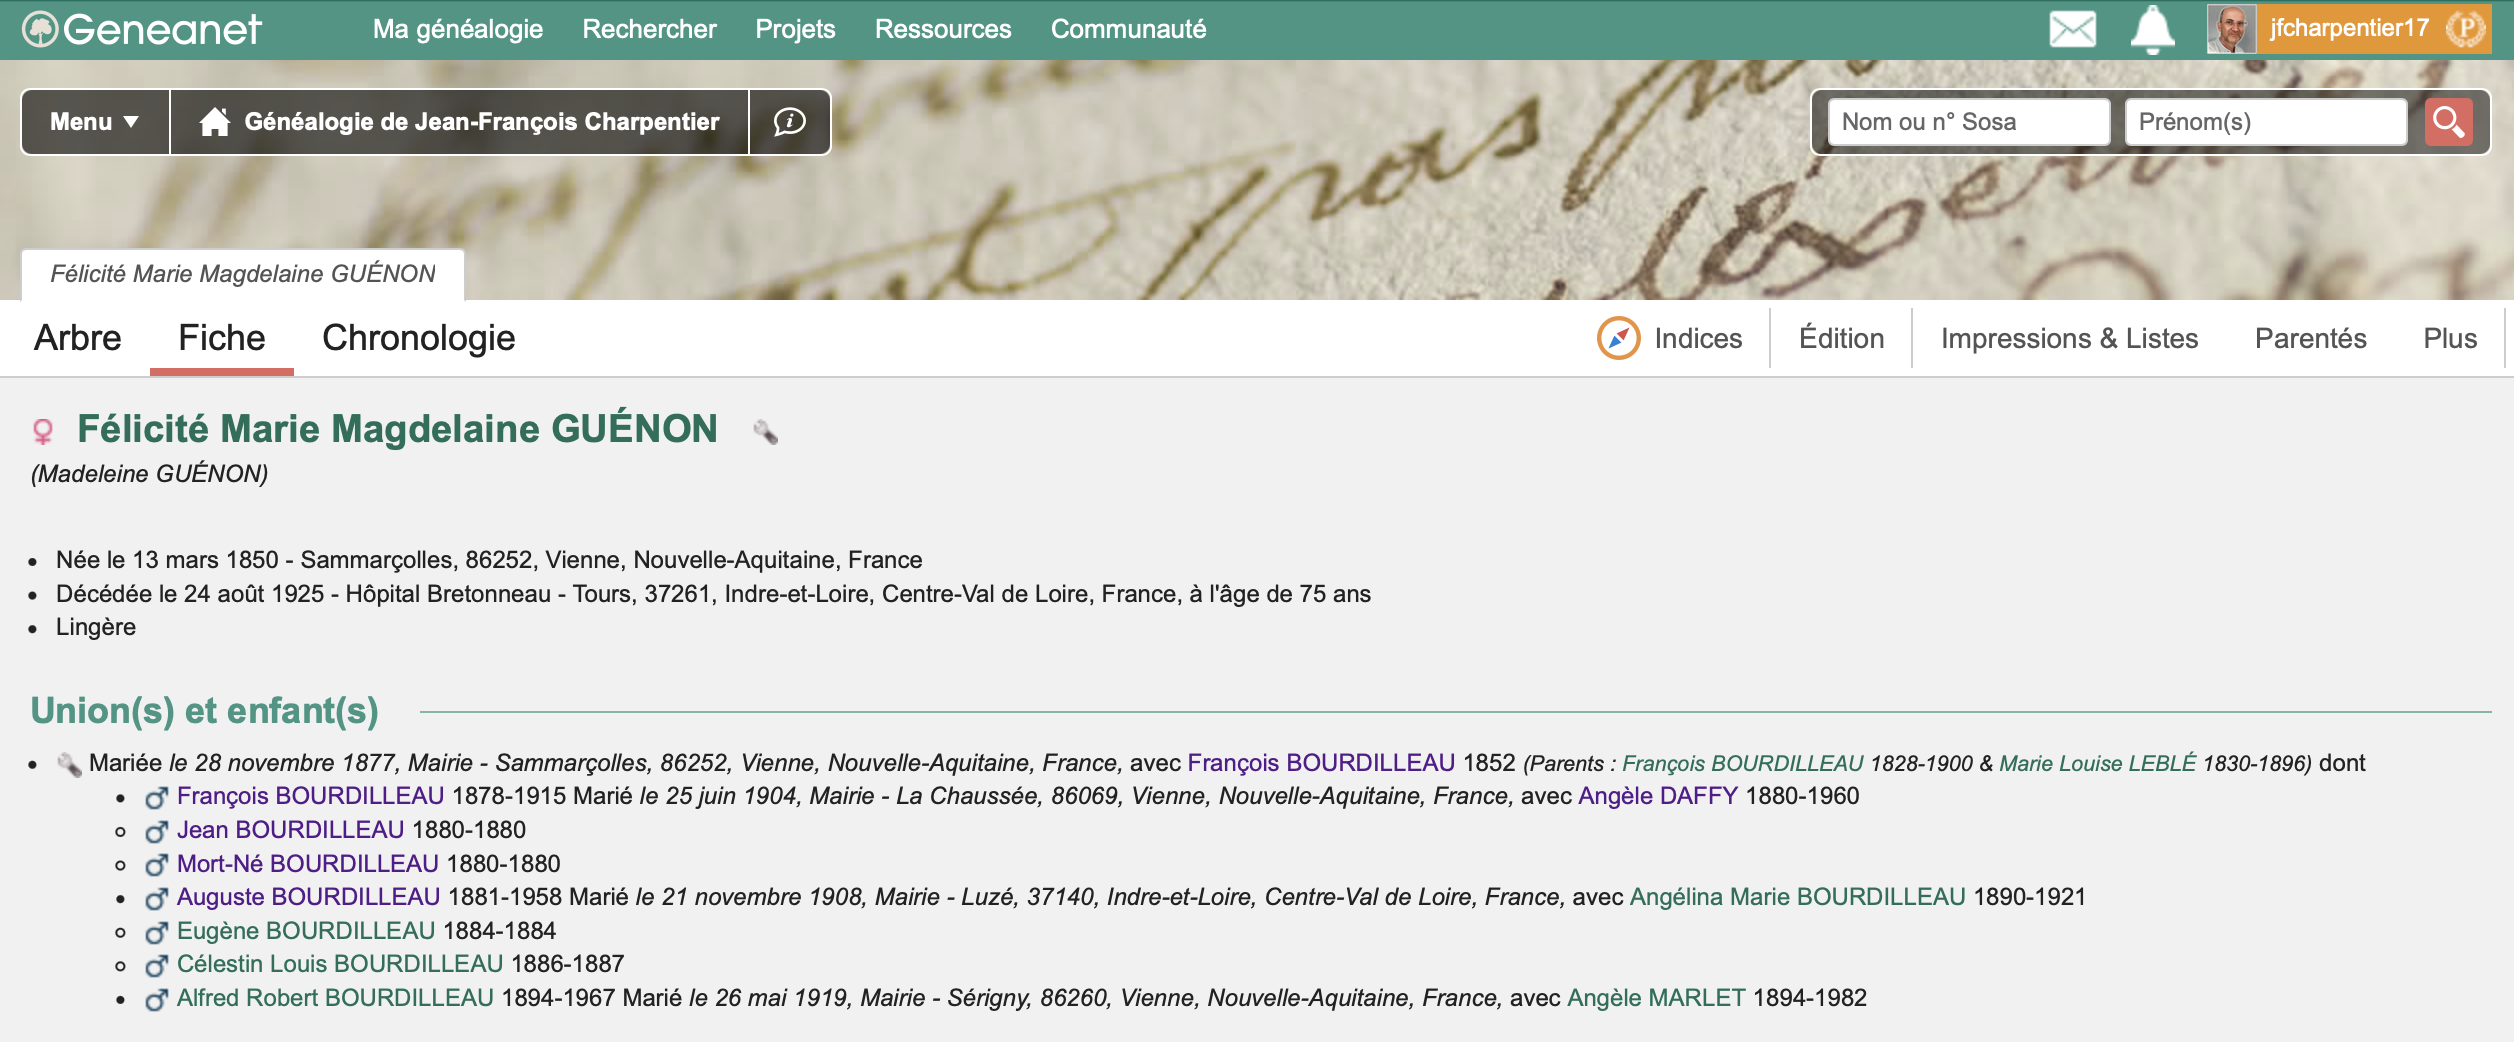Expand the Menu dropdown
Screen dimensions: 2514x1042
[95, 122]
